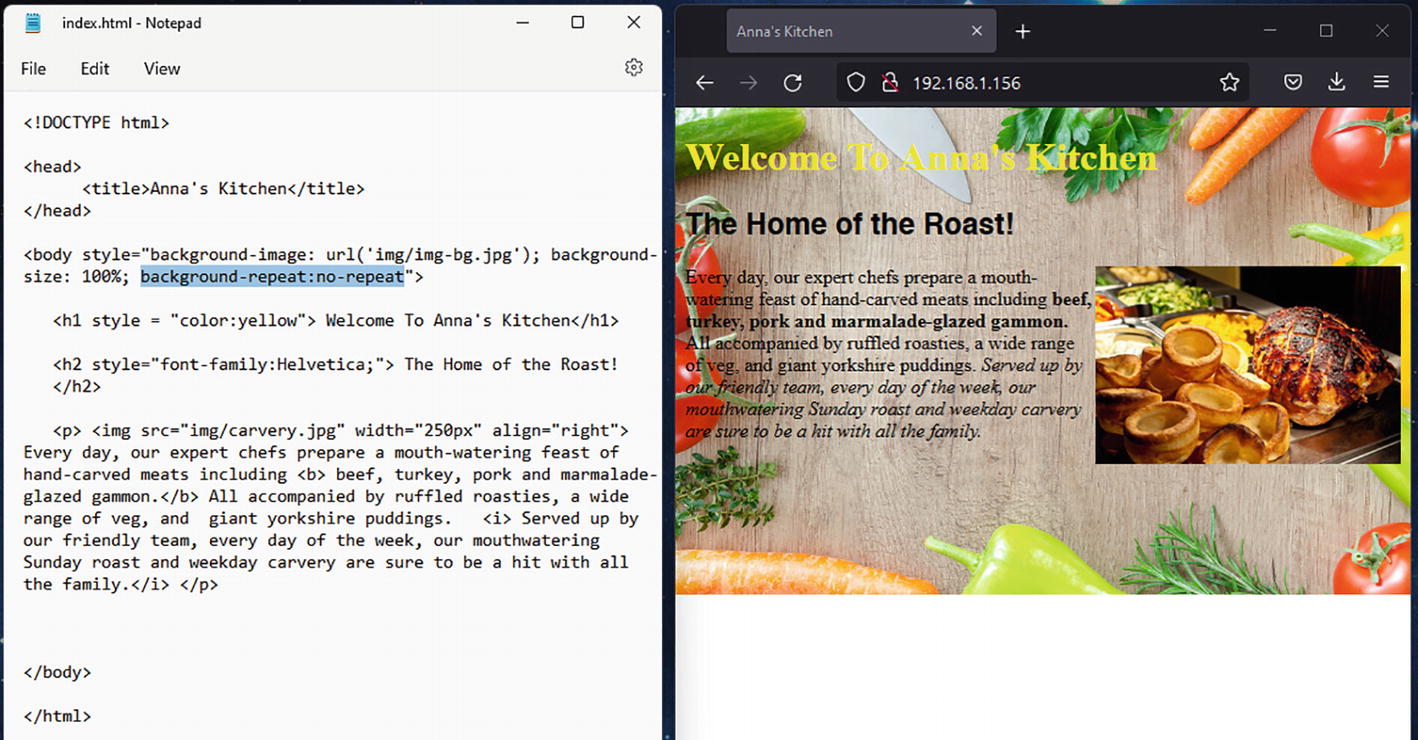This screenshot has height=740, width=1418.
Task: Reload the Anna's Kitchen page
Action: point(792,83)
